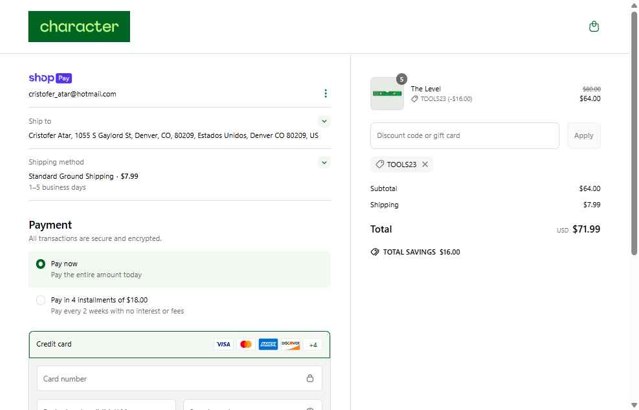Remove the TOOLS23 discount code

[x=425, y=164]
